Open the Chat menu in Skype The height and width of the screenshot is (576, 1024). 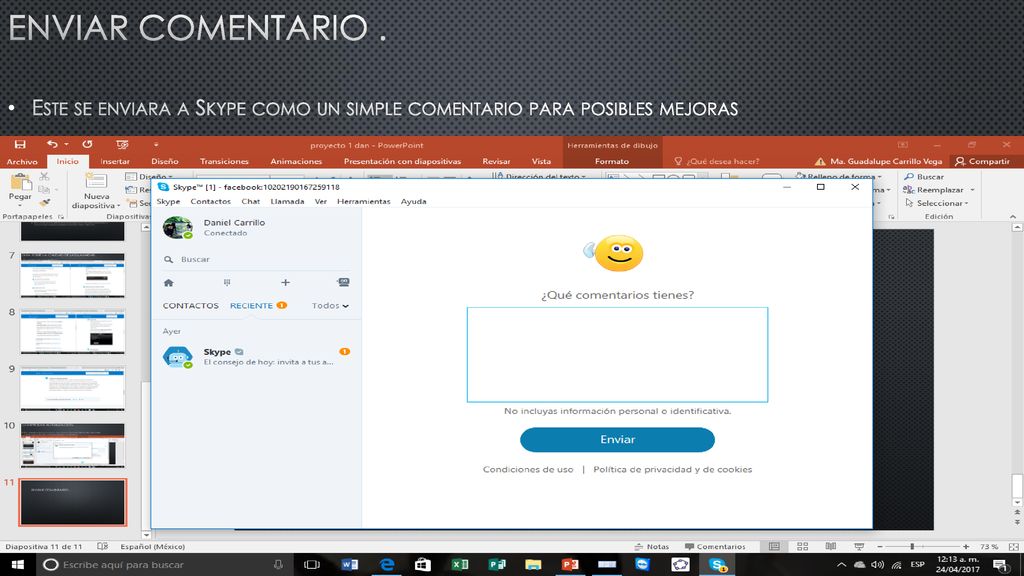pos(251,201)
